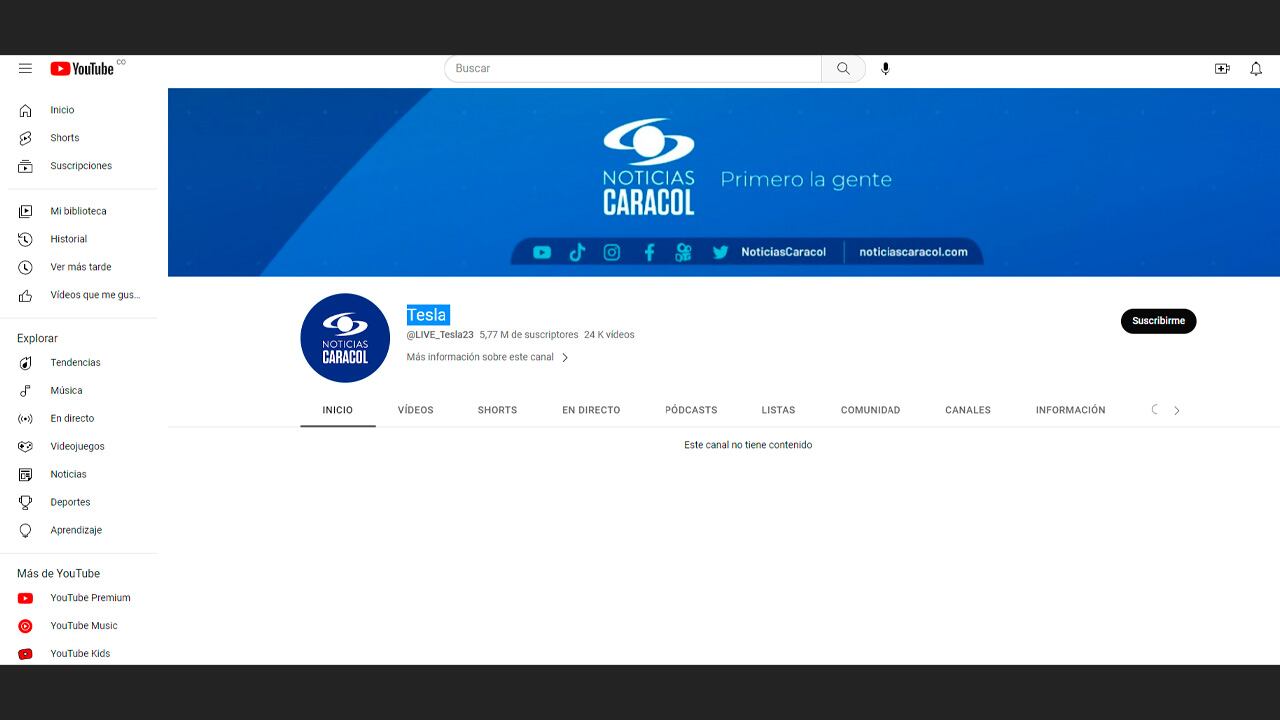This screenshot has height=720, width=1280.
Task: Open the voice search microphone
Action: pos(884,68)
